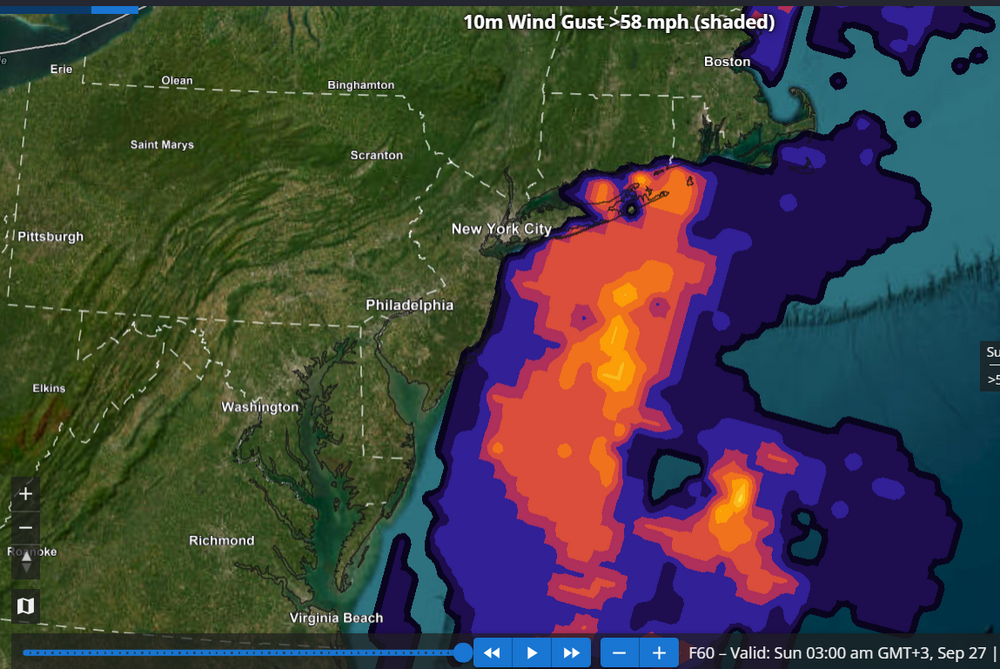
Task: Click the Virginia Beach label on the map
Action: pyautogui.click(x=336, y=617)
